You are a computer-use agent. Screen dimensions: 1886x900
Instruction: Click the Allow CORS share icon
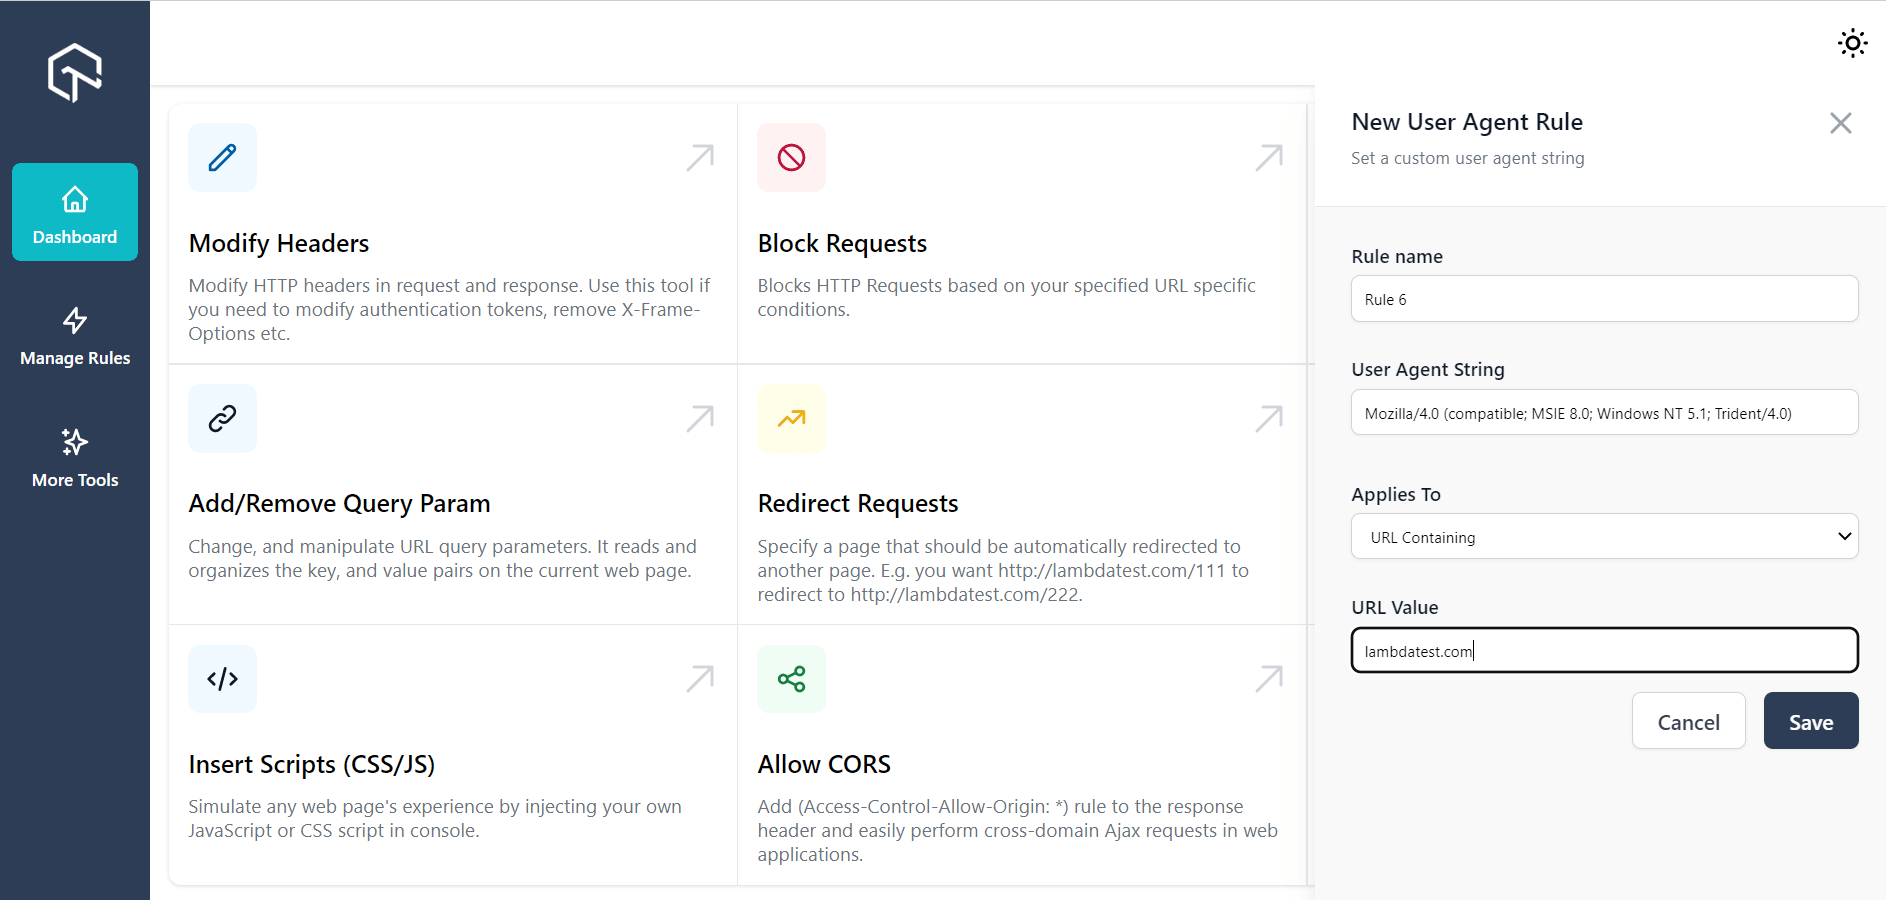click(x=791, y=679)
